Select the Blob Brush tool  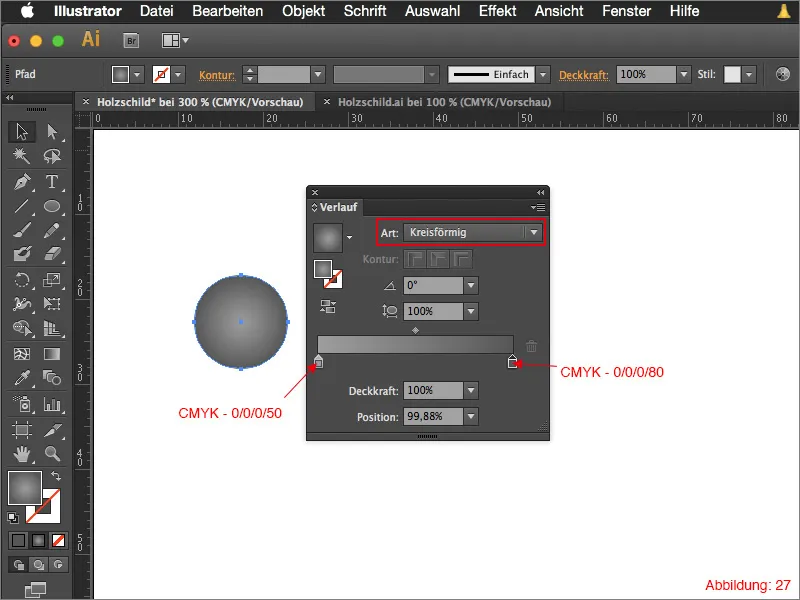[22, 254]
